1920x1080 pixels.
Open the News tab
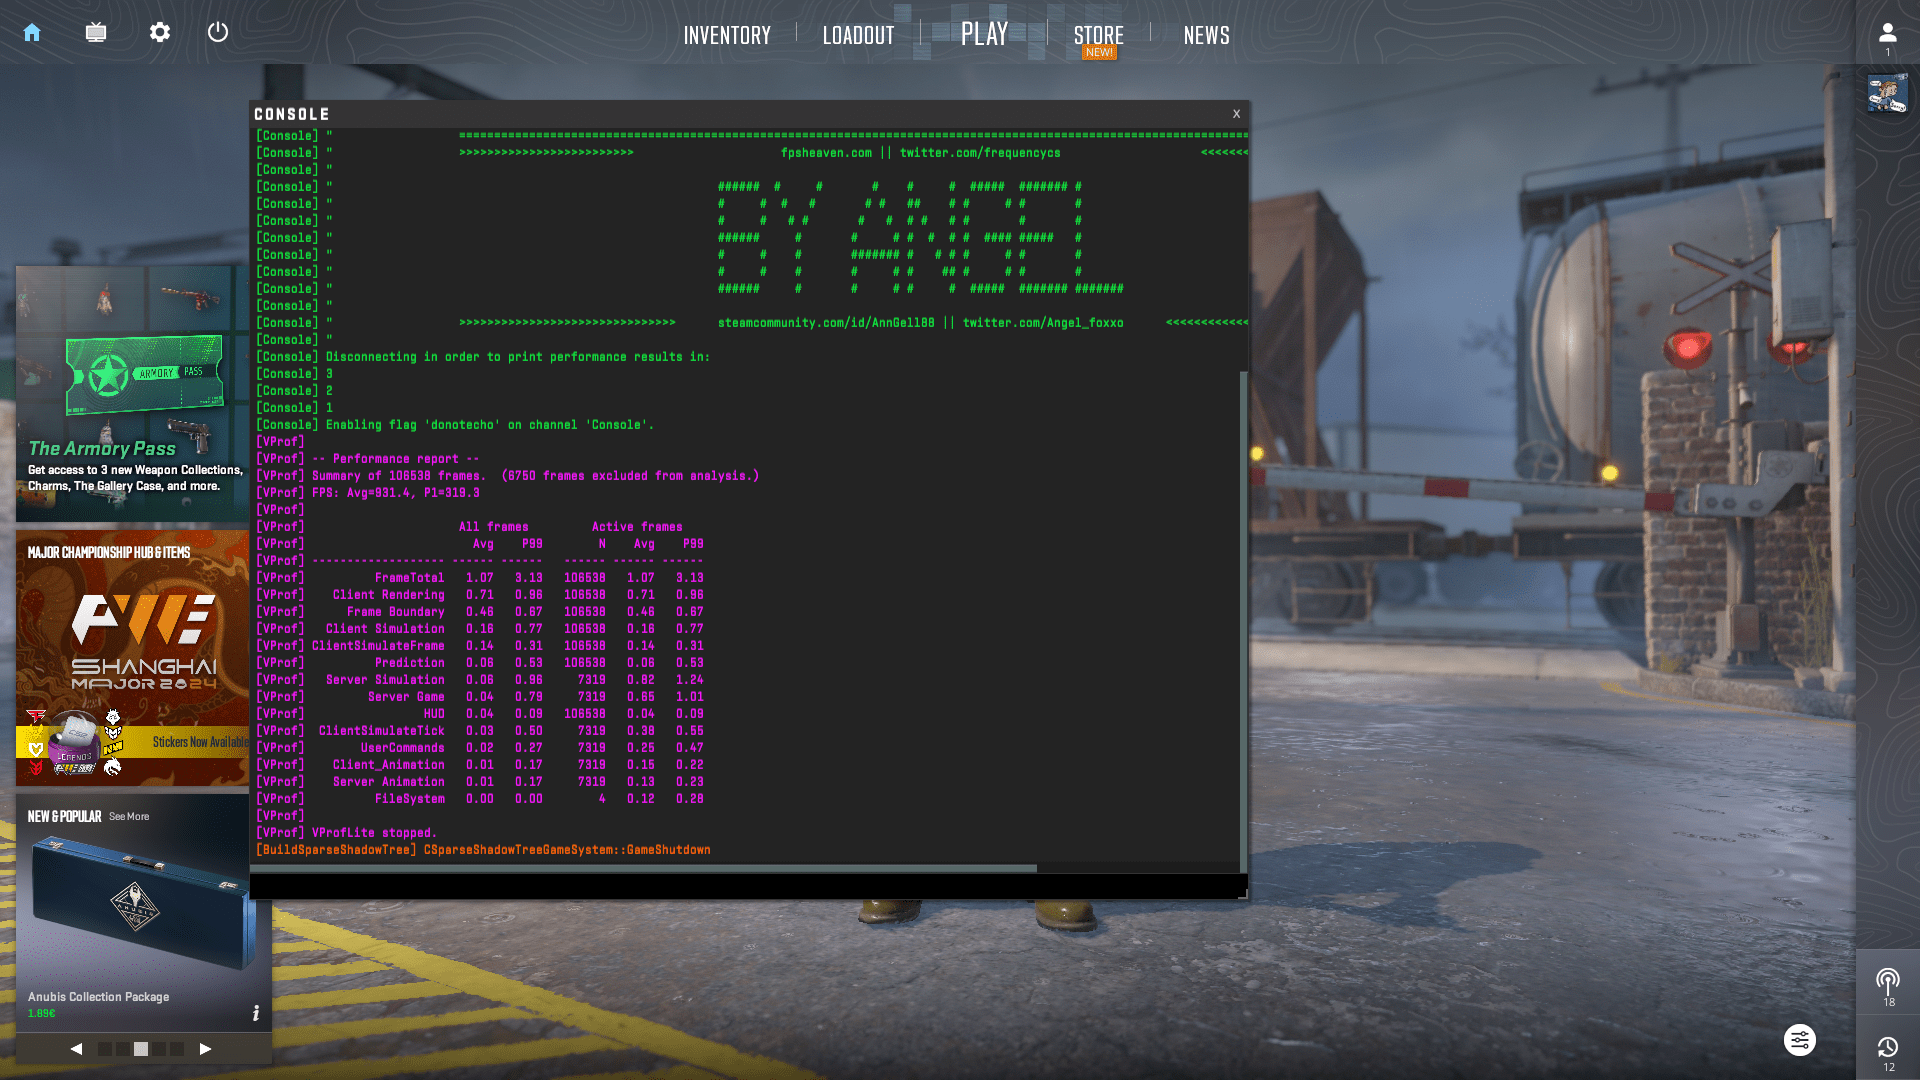pos(1206,35)
